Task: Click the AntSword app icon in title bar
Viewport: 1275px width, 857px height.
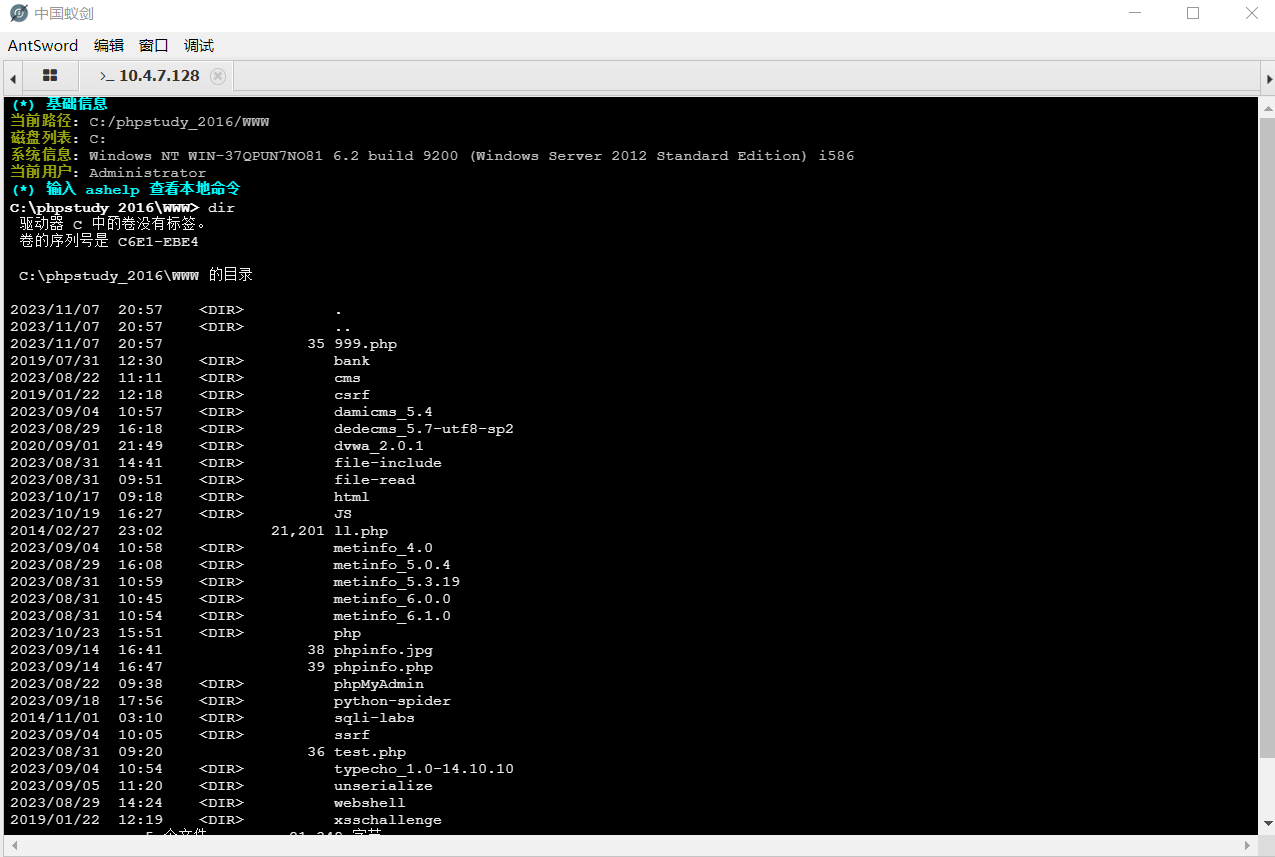Action: [18, 13]
